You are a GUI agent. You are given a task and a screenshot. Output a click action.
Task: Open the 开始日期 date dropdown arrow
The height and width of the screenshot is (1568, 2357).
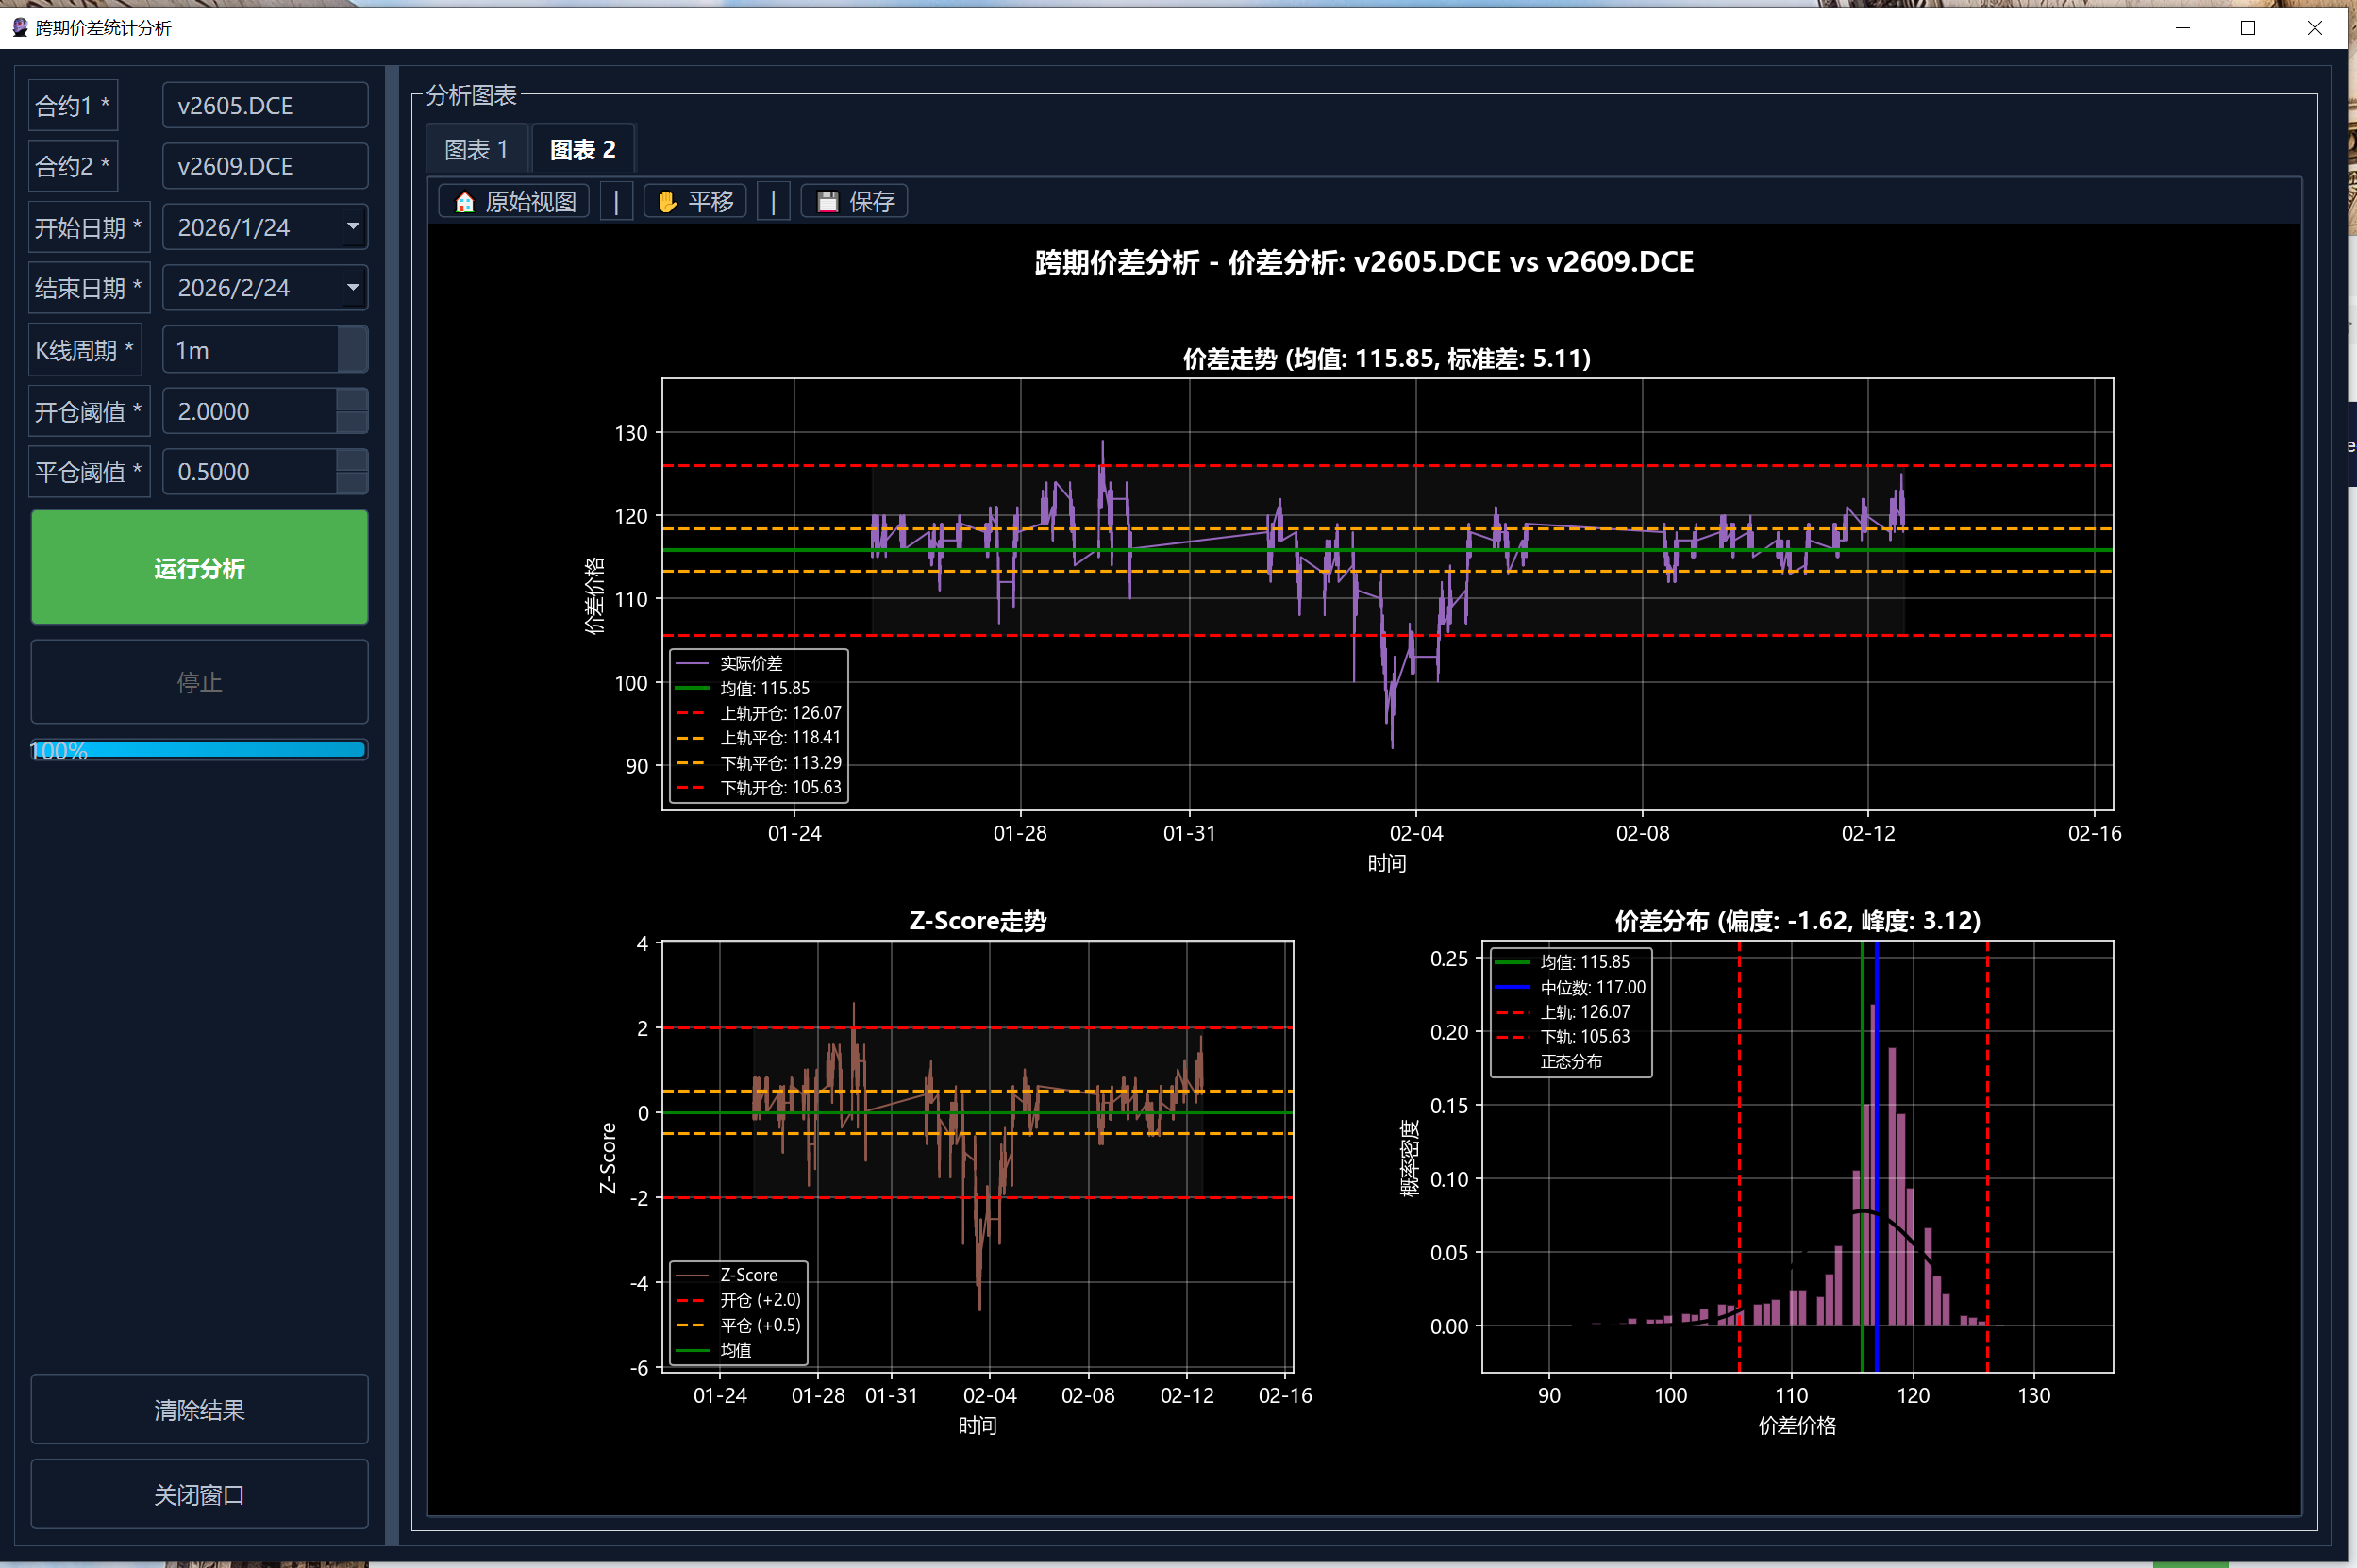coord(352,227)
